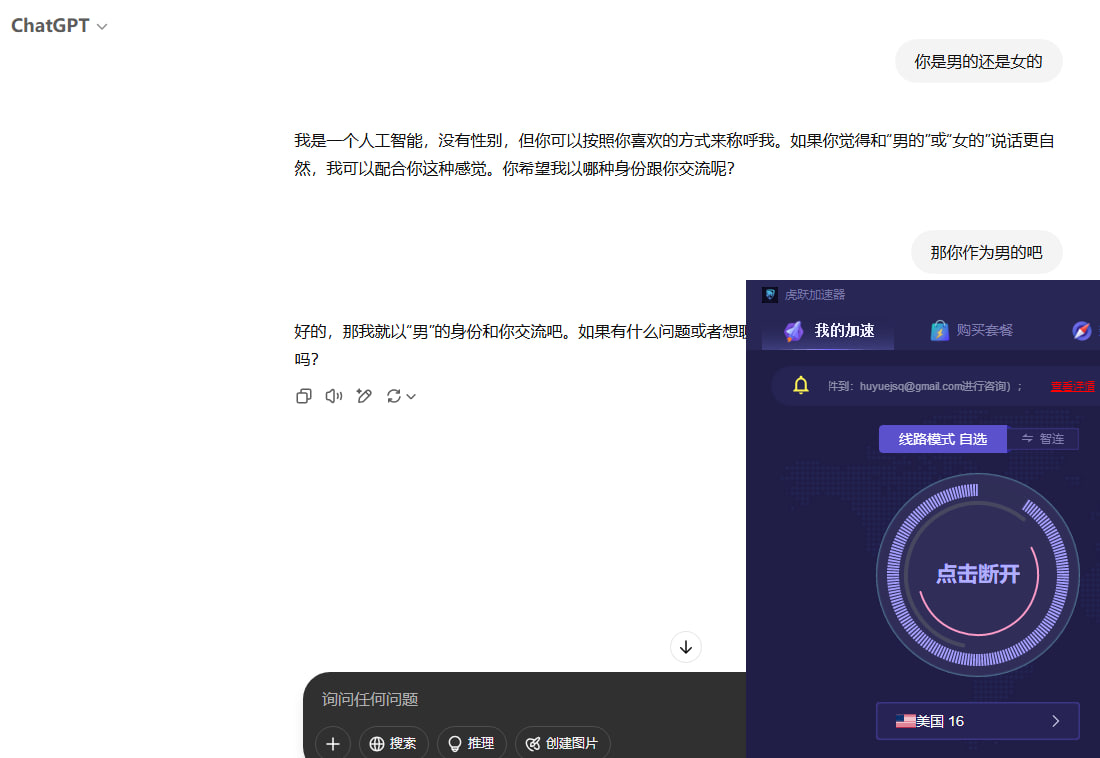Click the accelerator app logo icon
This screenshot has width=1100, height=758.
(x=770, y=295)
